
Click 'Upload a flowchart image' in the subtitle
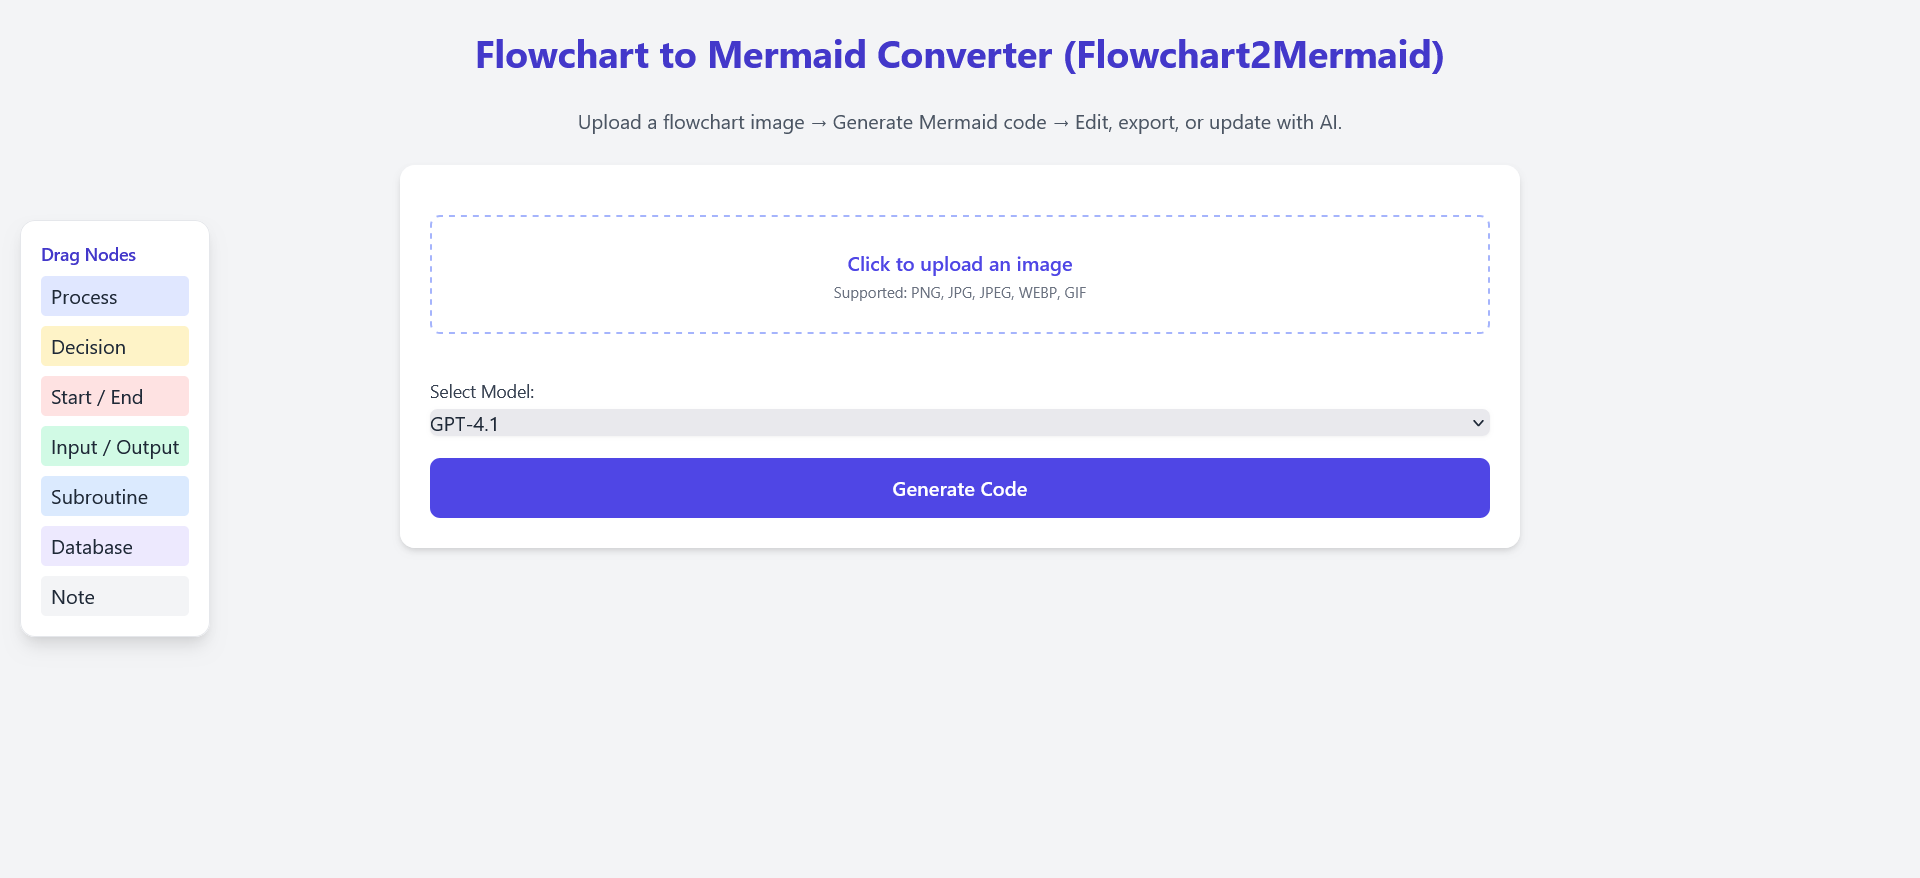(691, 122)
